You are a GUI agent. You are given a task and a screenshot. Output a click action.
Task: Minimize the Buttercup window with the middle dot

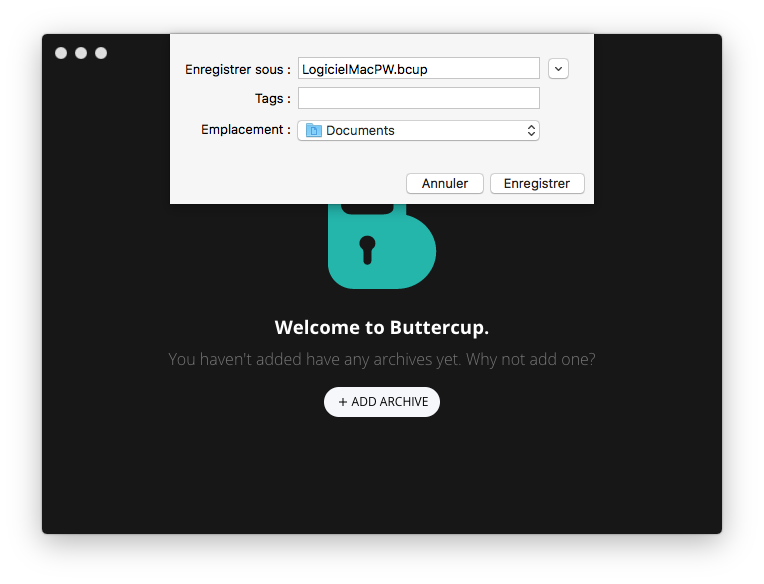pos(81,53)
